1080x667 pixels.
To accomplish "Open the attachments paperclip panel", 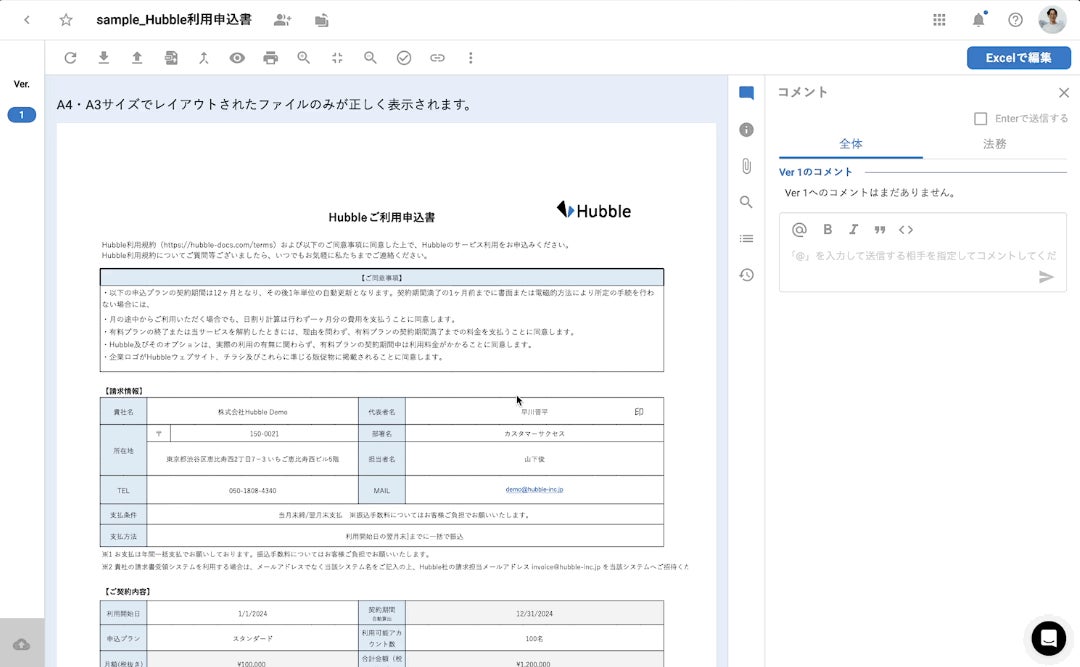I will 746,166.
